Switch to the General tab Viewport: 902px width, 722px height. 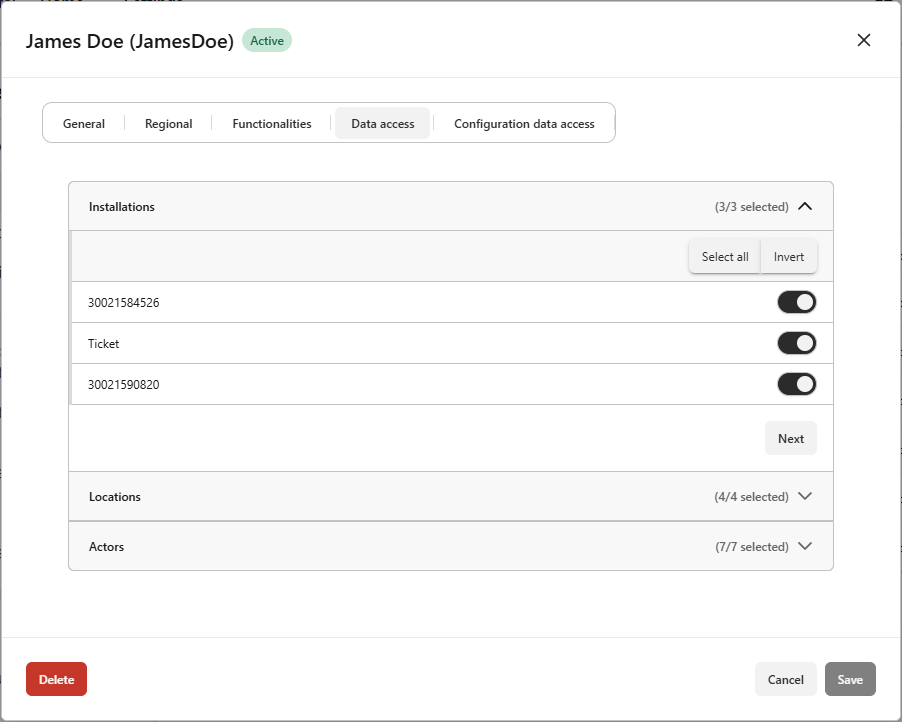84,124
